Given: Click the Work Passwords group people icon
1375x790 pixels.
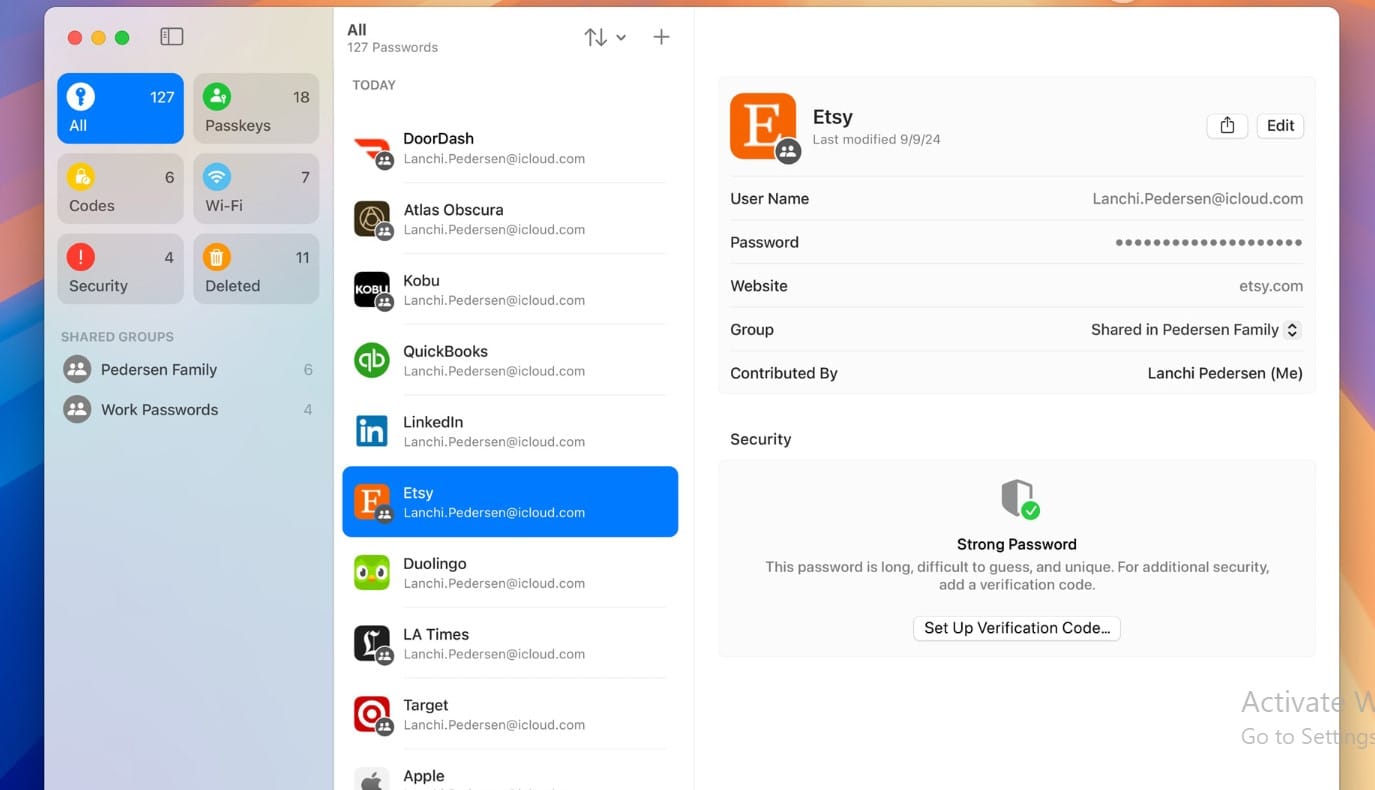Looking at the screenshot, I should pos(77,409).
